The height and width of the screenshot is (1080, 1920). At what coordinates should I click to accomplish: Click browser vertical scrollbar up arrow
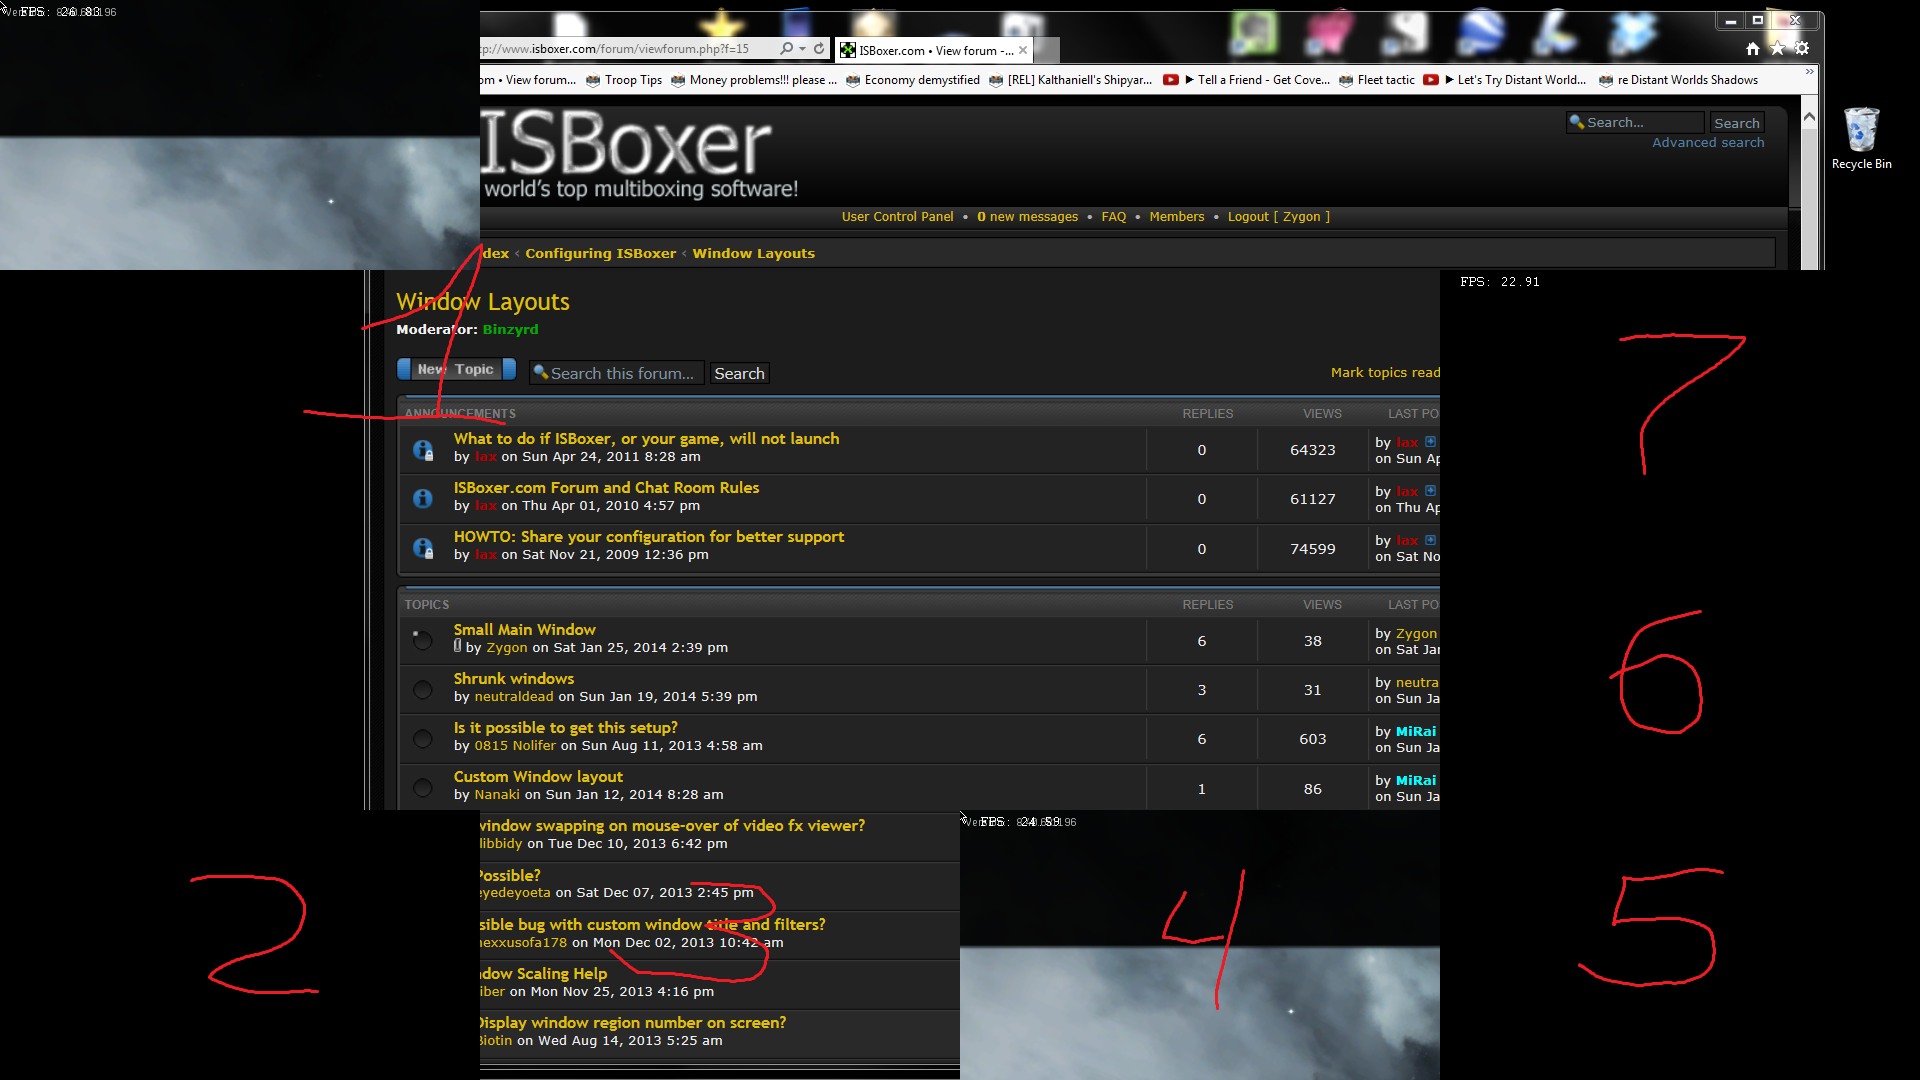point(1809,117)
